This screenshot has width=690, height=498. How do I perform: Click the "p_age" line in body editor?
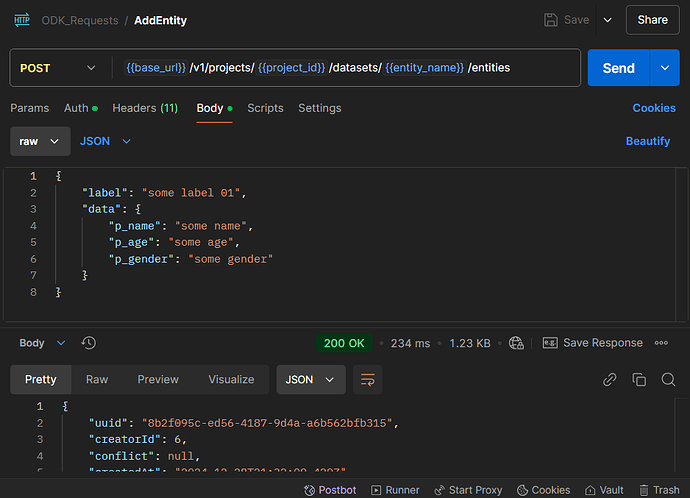[x=174, y=242]
